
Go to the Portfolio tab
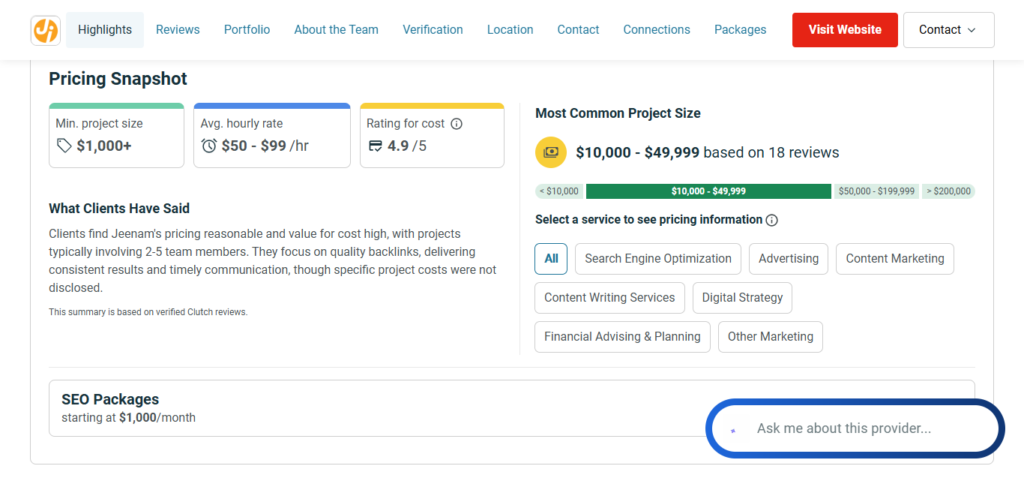[x=247, y=30]
